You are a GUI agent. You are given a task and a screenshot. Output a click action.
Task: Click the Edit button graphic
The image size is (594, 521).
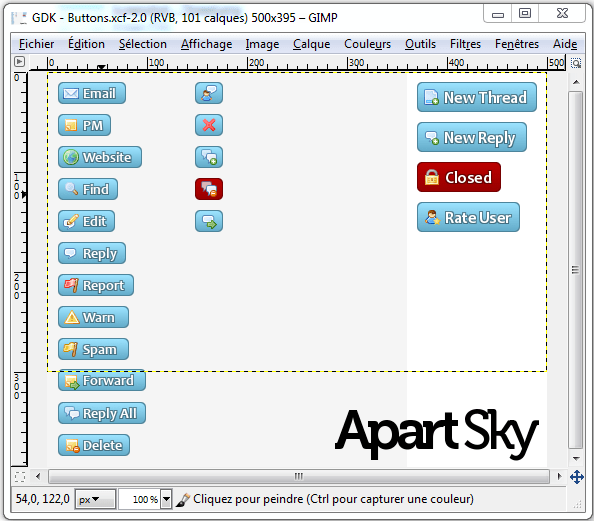[86, 221]
